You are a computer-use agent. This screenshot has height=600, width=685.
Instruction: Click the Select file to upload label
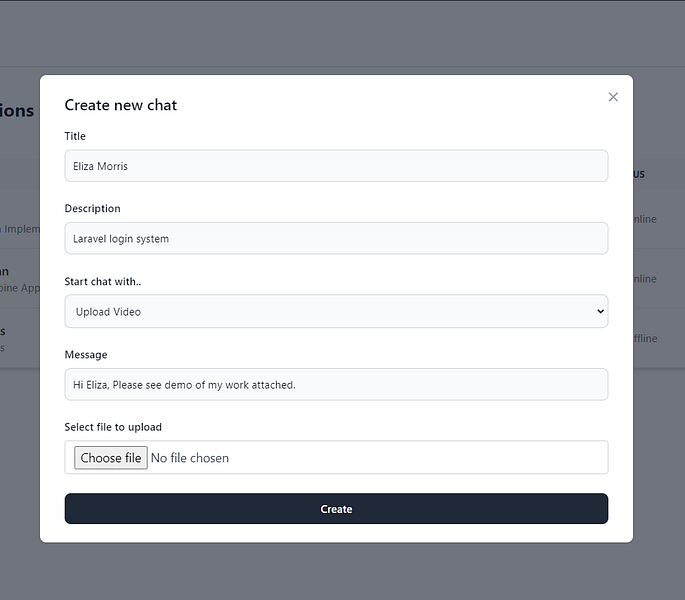click(x=113, y=427)
